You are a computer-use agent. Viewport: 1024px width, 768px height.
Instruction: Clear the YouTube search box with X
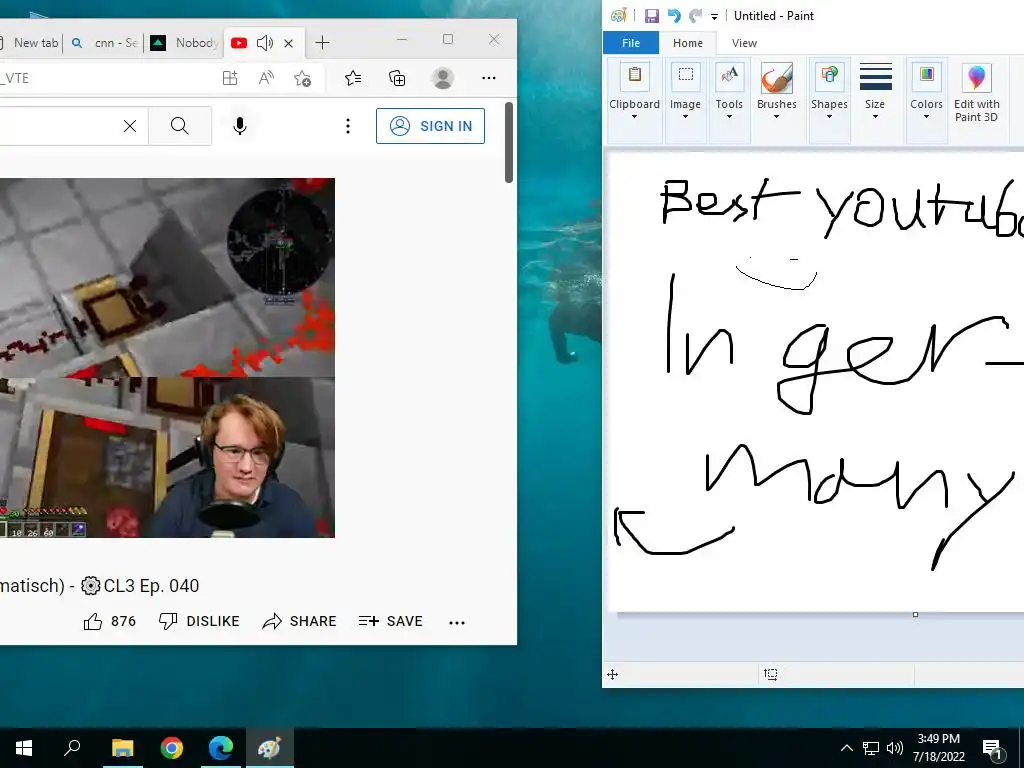(x=130, y=126)
